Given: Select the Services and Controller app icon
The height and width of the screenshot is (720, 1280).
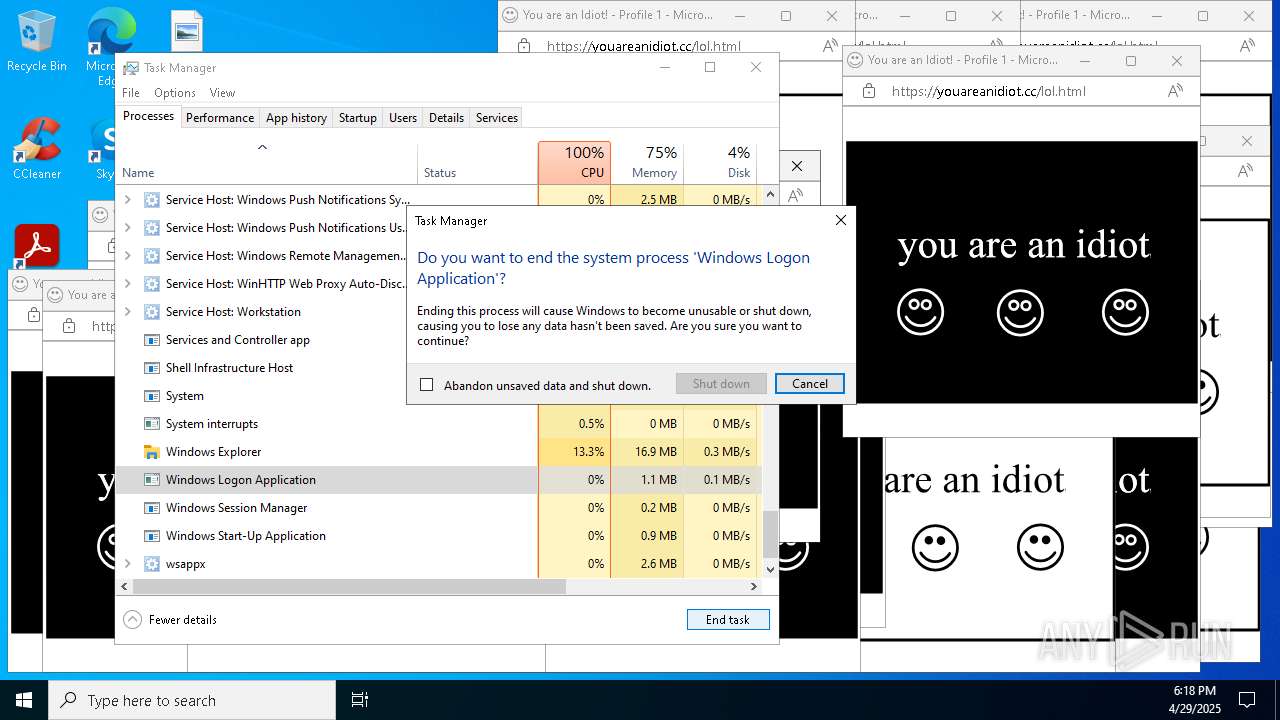Looking at the screenshot, I should click(152, 340).
